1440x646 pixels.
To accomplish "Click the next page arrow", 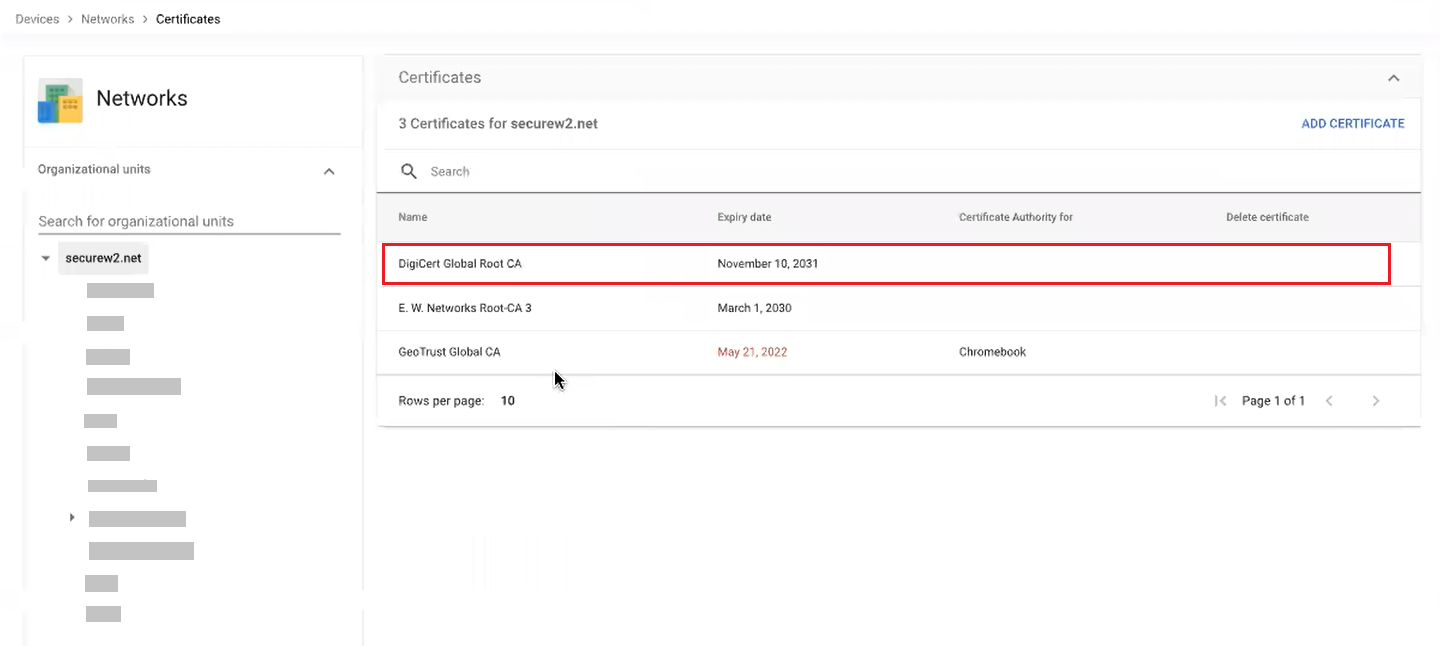I will (1376, 401).
